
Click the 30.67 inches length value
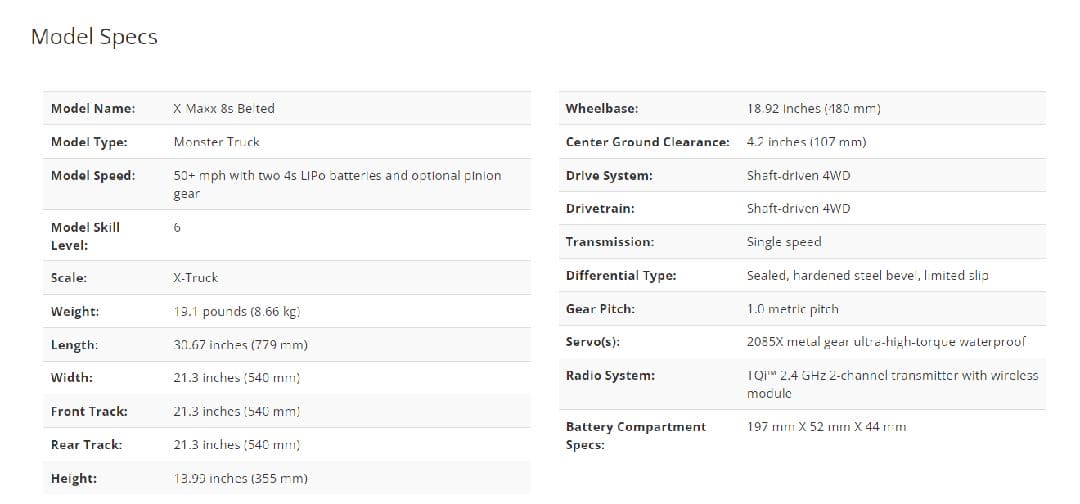pyautogui.click(x=240, y=345)
